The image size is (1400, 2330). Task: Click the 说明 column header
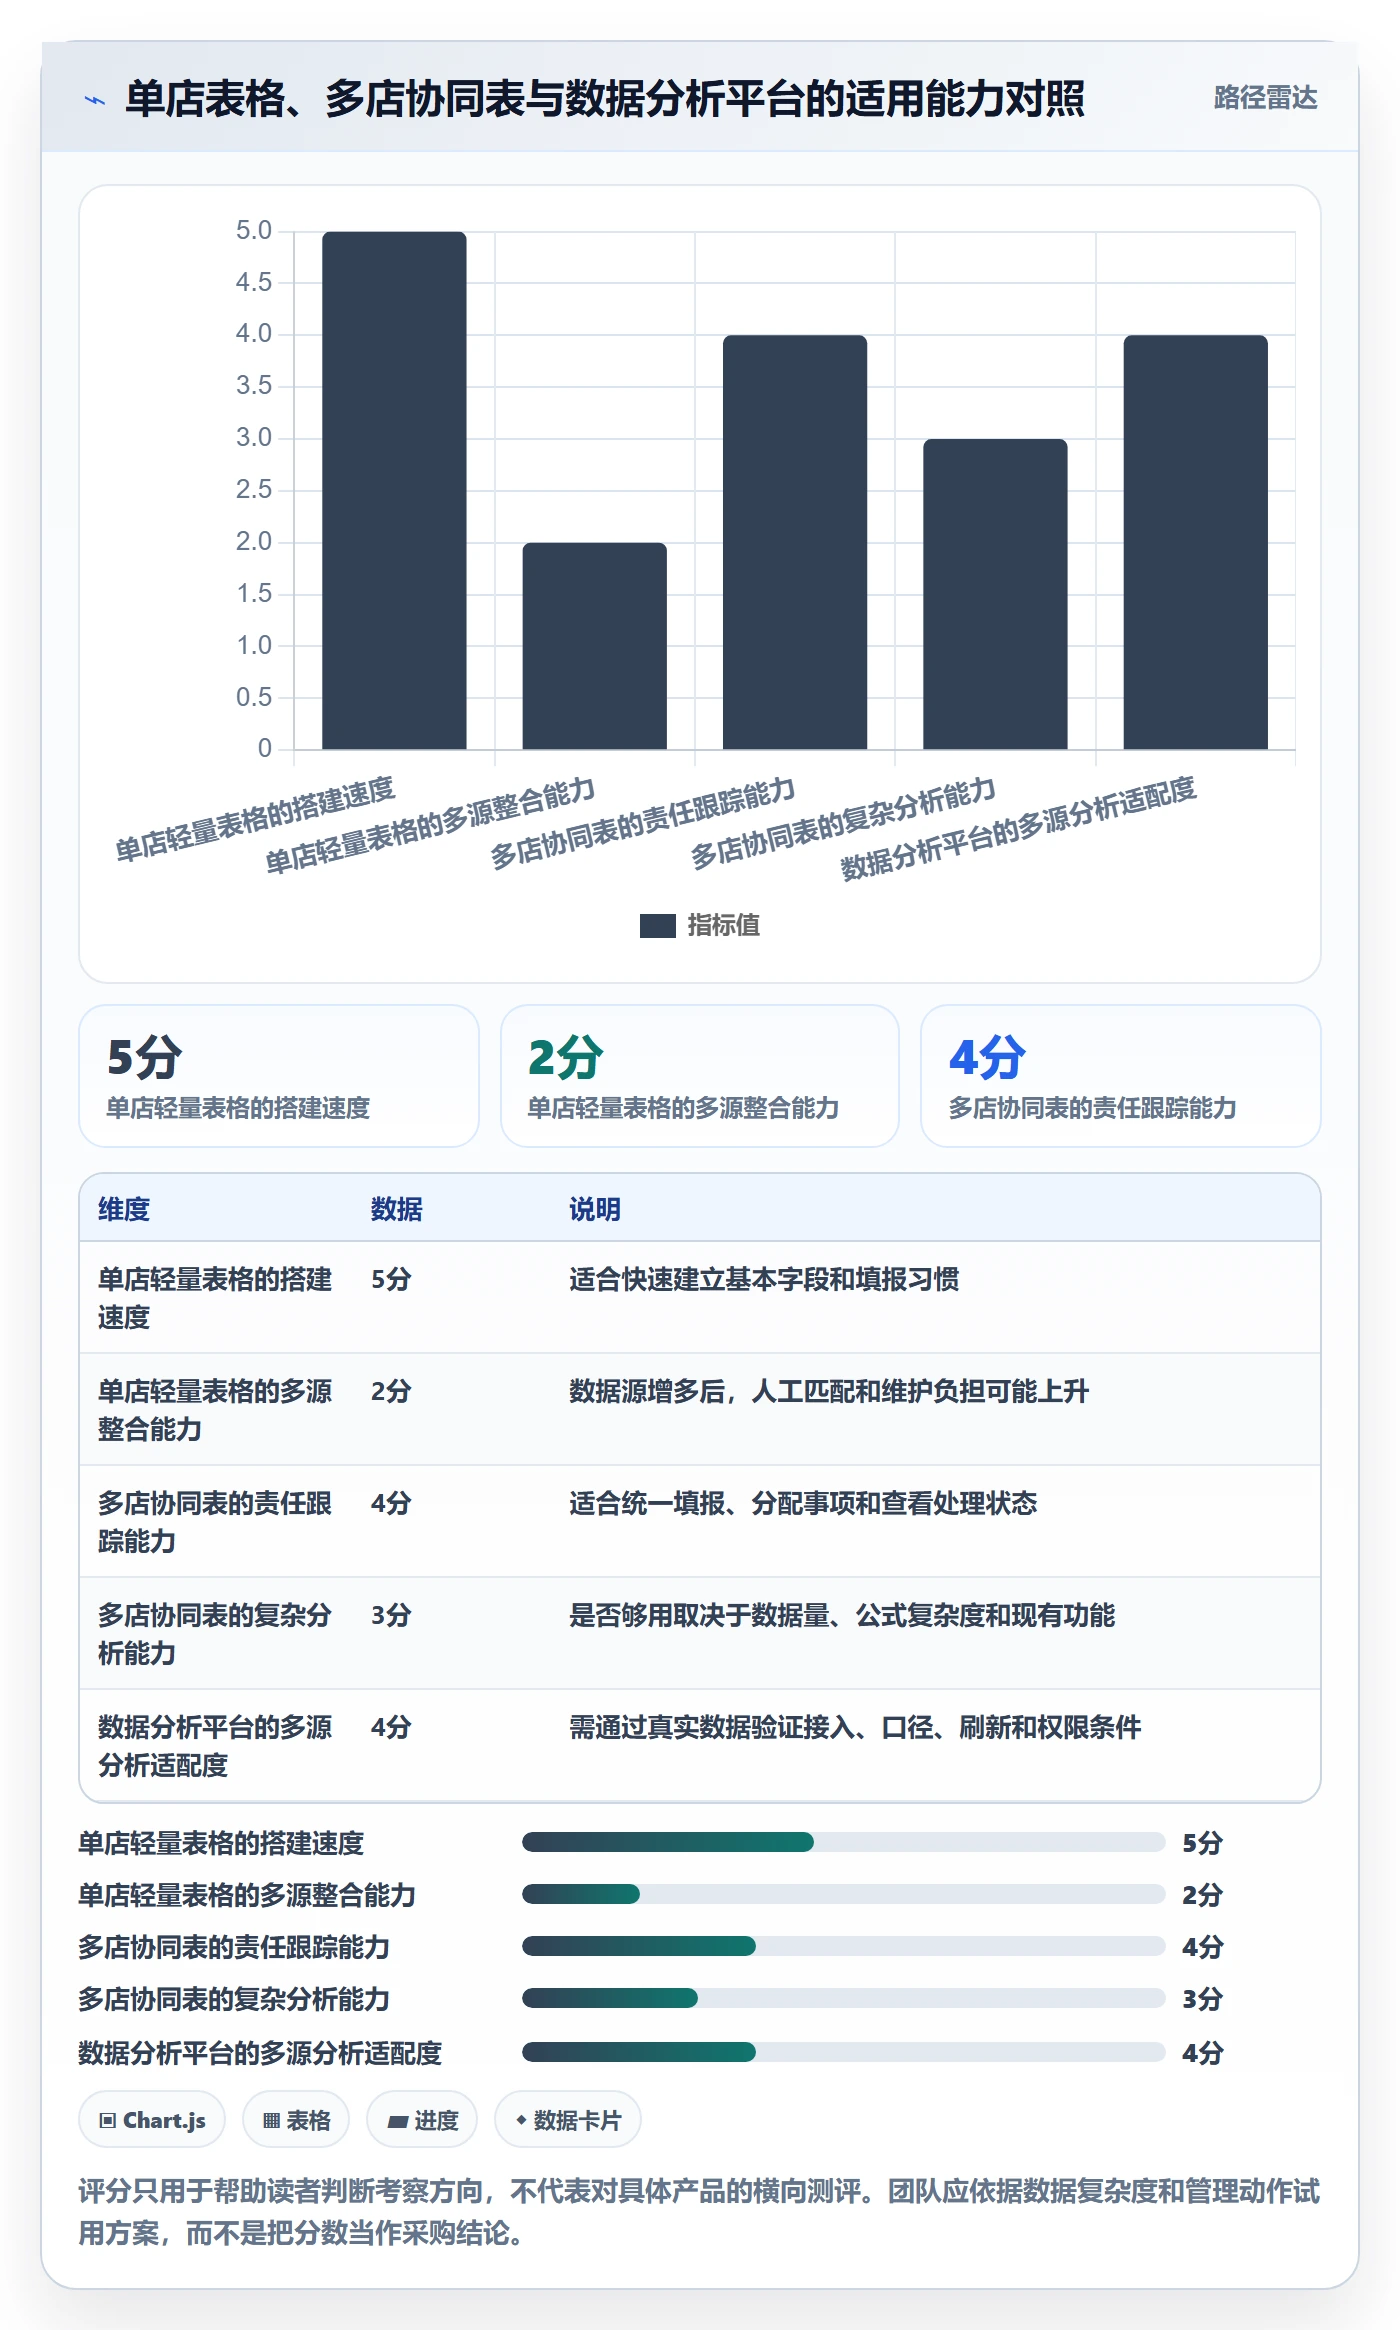[595, 1209]
